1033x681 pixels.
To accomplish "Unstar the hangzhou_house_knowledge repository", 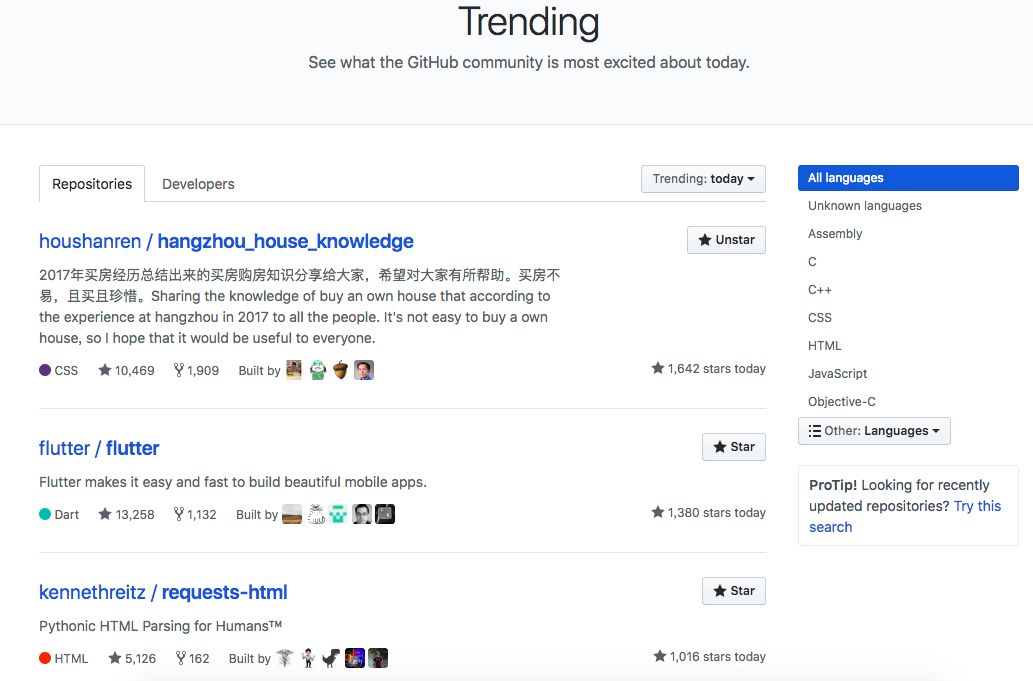I will point(726,240).
